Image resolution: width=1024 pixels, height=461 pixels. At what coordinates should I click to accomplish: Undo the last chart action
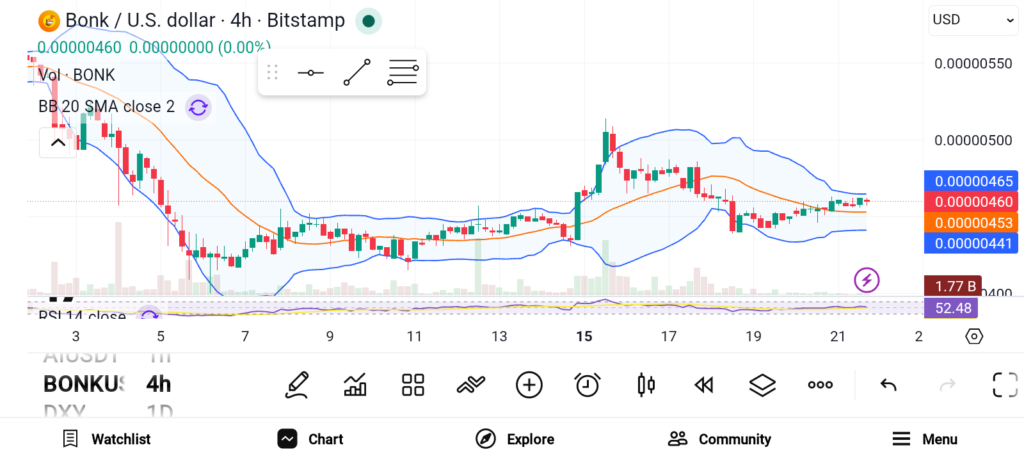888,385
